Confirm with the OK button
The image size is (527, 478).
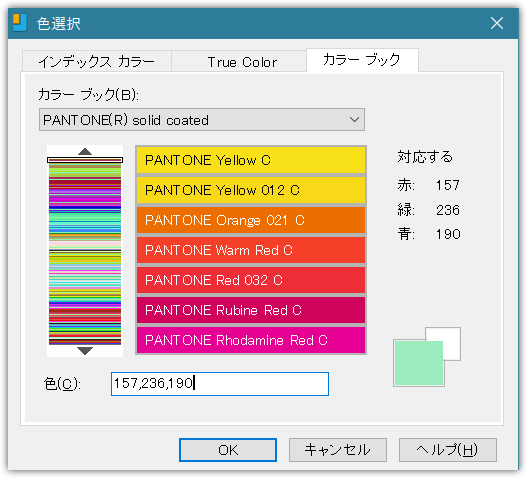click(x=228, y=450)
